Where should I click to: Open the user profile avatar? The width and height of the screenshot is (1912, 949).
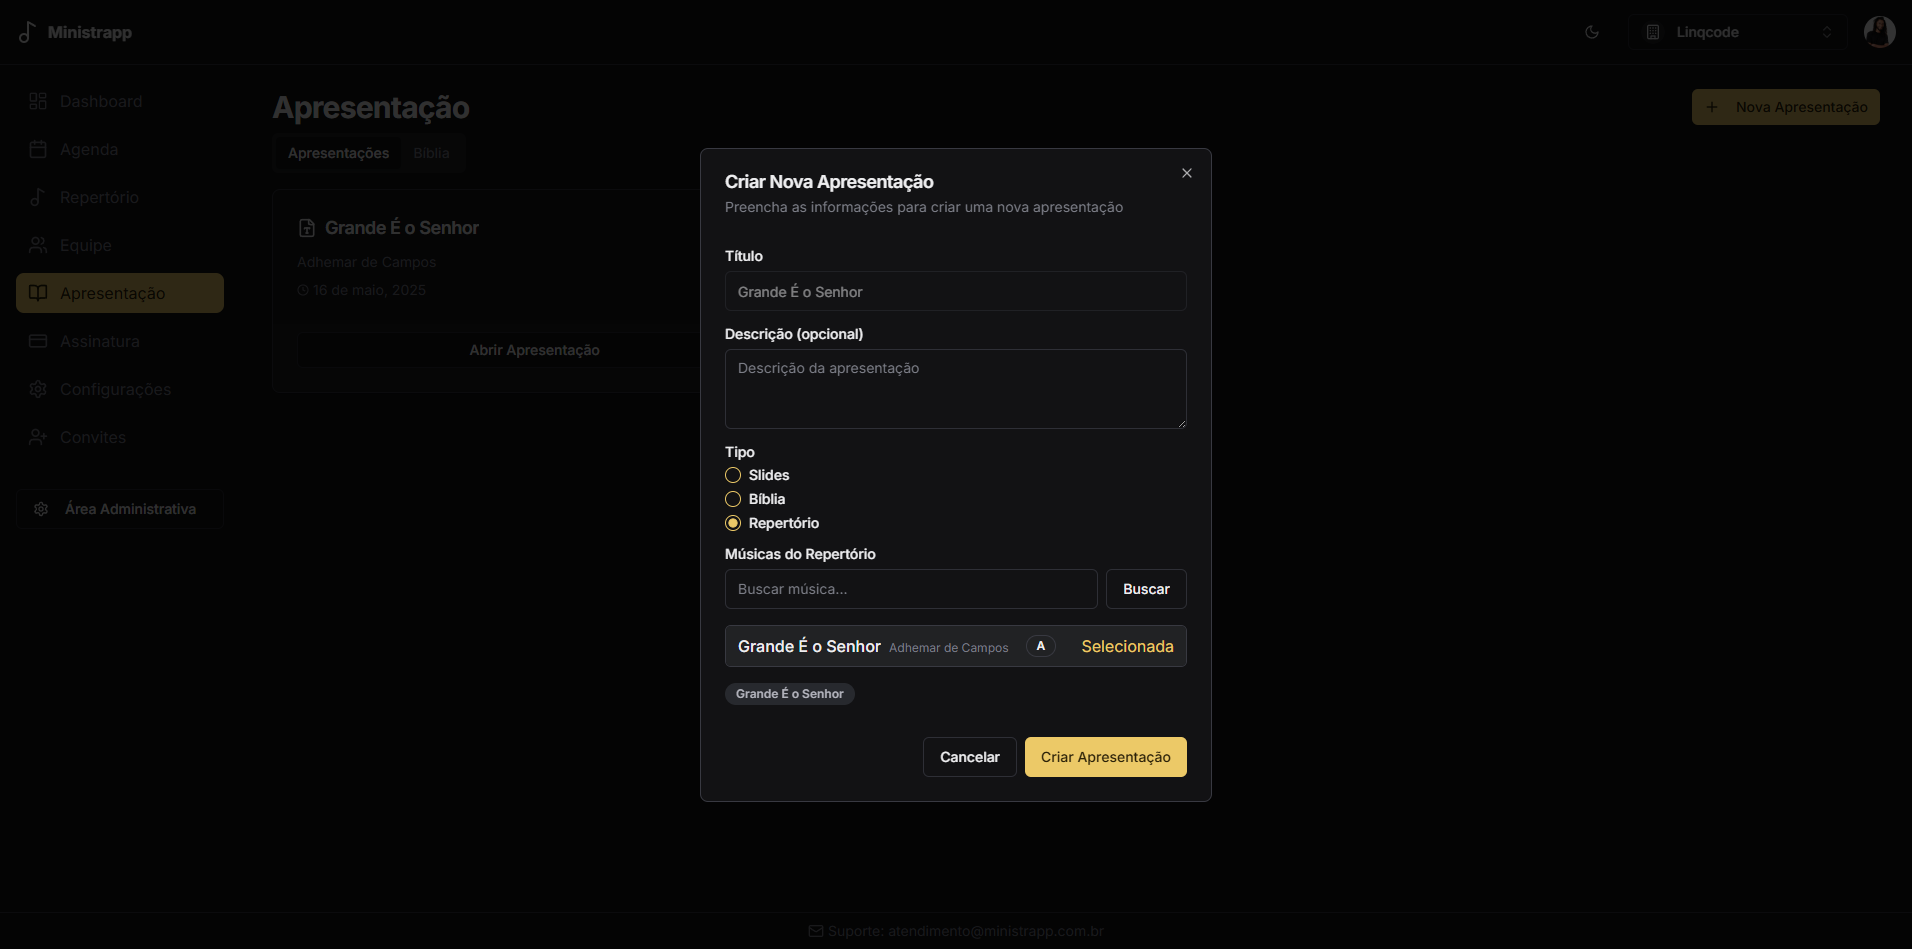pyautogui.click(x=1879, y=31)
